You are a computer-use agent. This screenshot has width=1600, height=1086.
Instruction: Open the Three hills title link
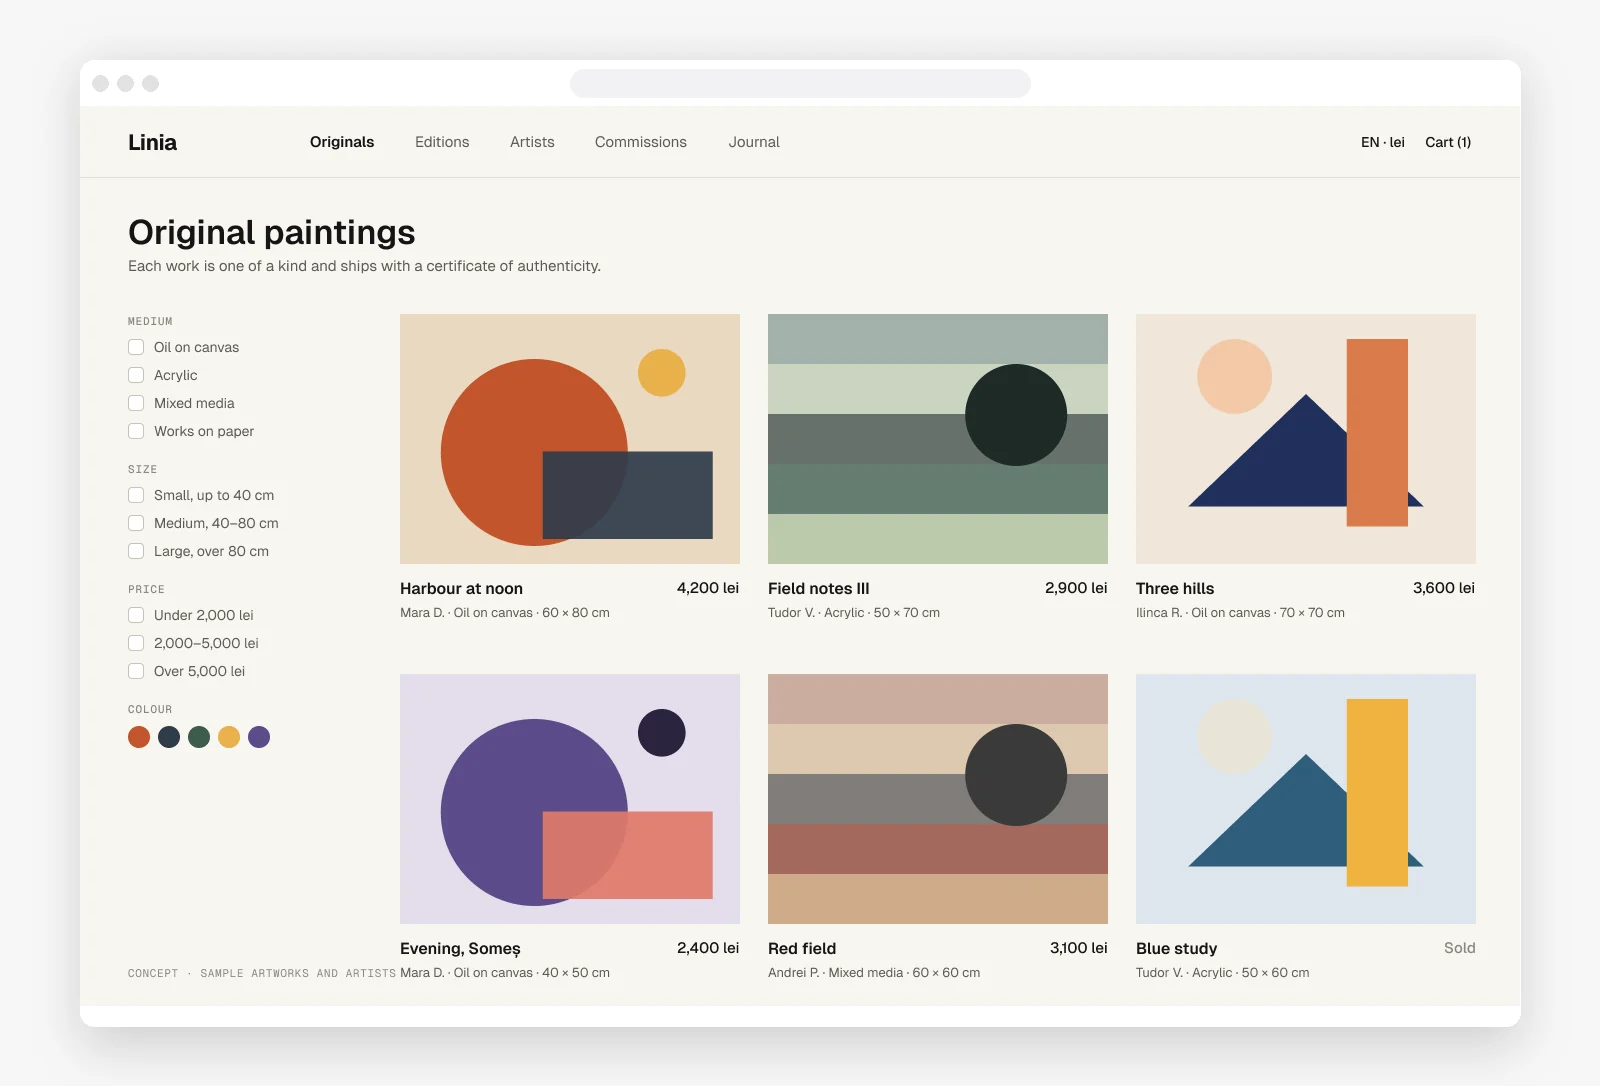1175,588
